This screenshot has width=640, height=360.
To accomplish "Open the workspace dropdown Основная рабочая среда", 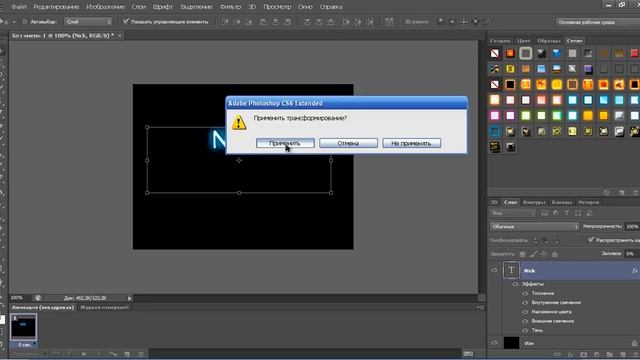I will tap(598, 22).
